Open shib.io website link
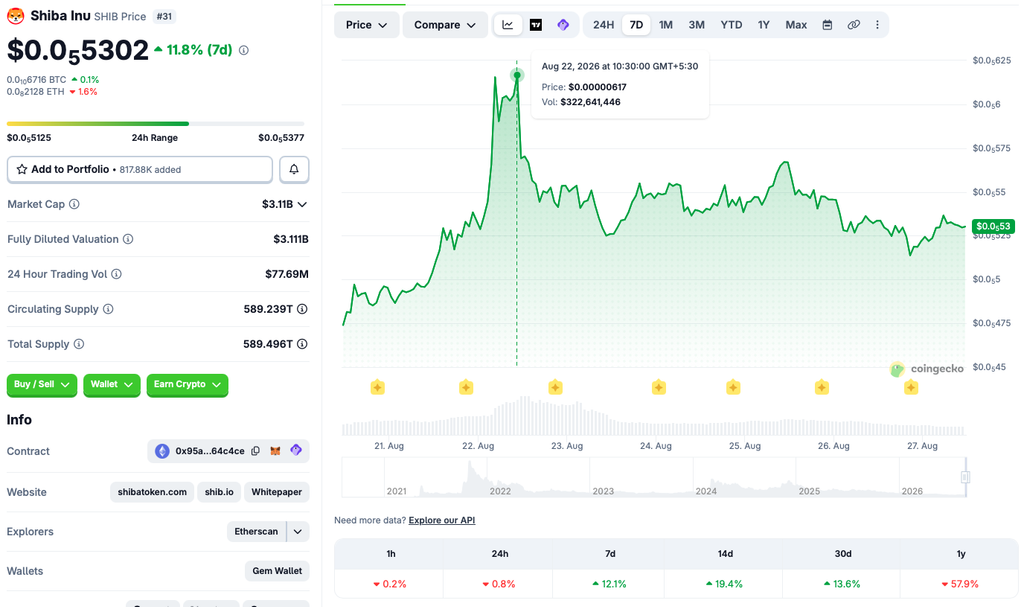The height and width of the screenshot is (607, 1024). pyautogui.click(x=219, y=492)
